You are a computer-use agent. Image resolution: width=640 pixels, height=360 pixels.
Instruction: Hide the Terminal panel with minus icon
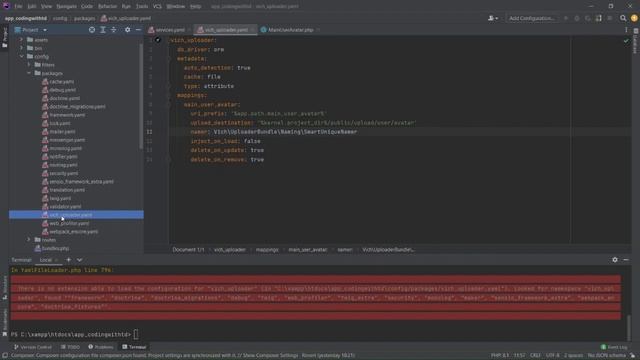[x=626, y=260]
